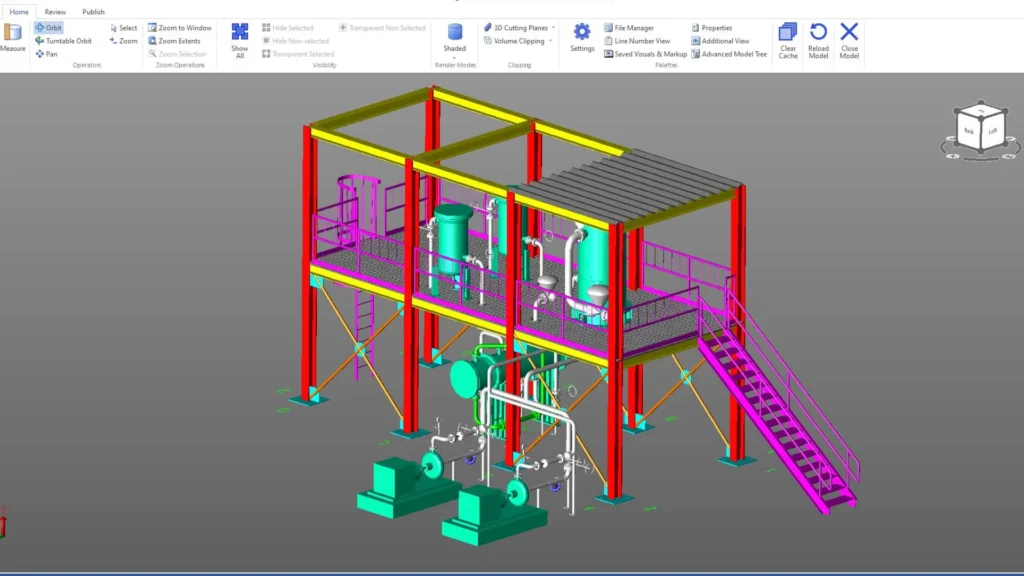This screenshot has height=576, width=1024.
Task: Clear the model cache
Action: click(788, 38)
